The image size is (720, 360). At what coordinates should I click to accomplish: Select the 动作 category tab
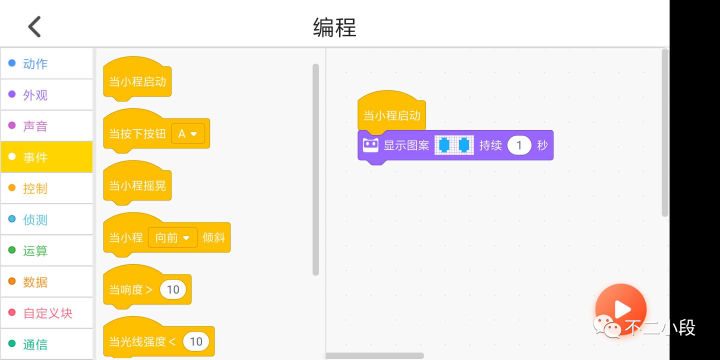[46, 63]
